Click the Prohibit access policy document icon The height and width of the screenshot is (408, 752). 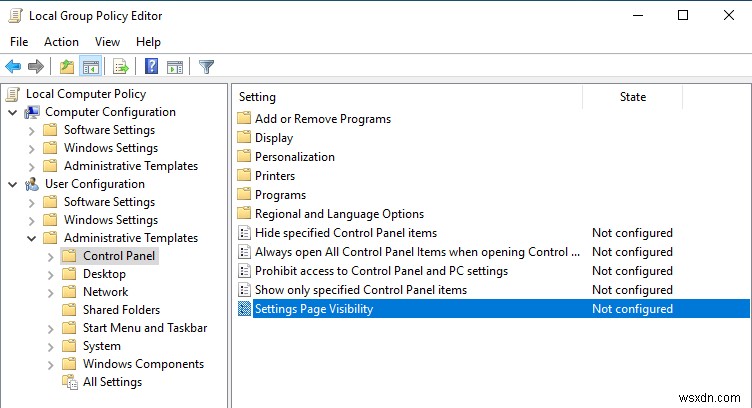point(245,271)
